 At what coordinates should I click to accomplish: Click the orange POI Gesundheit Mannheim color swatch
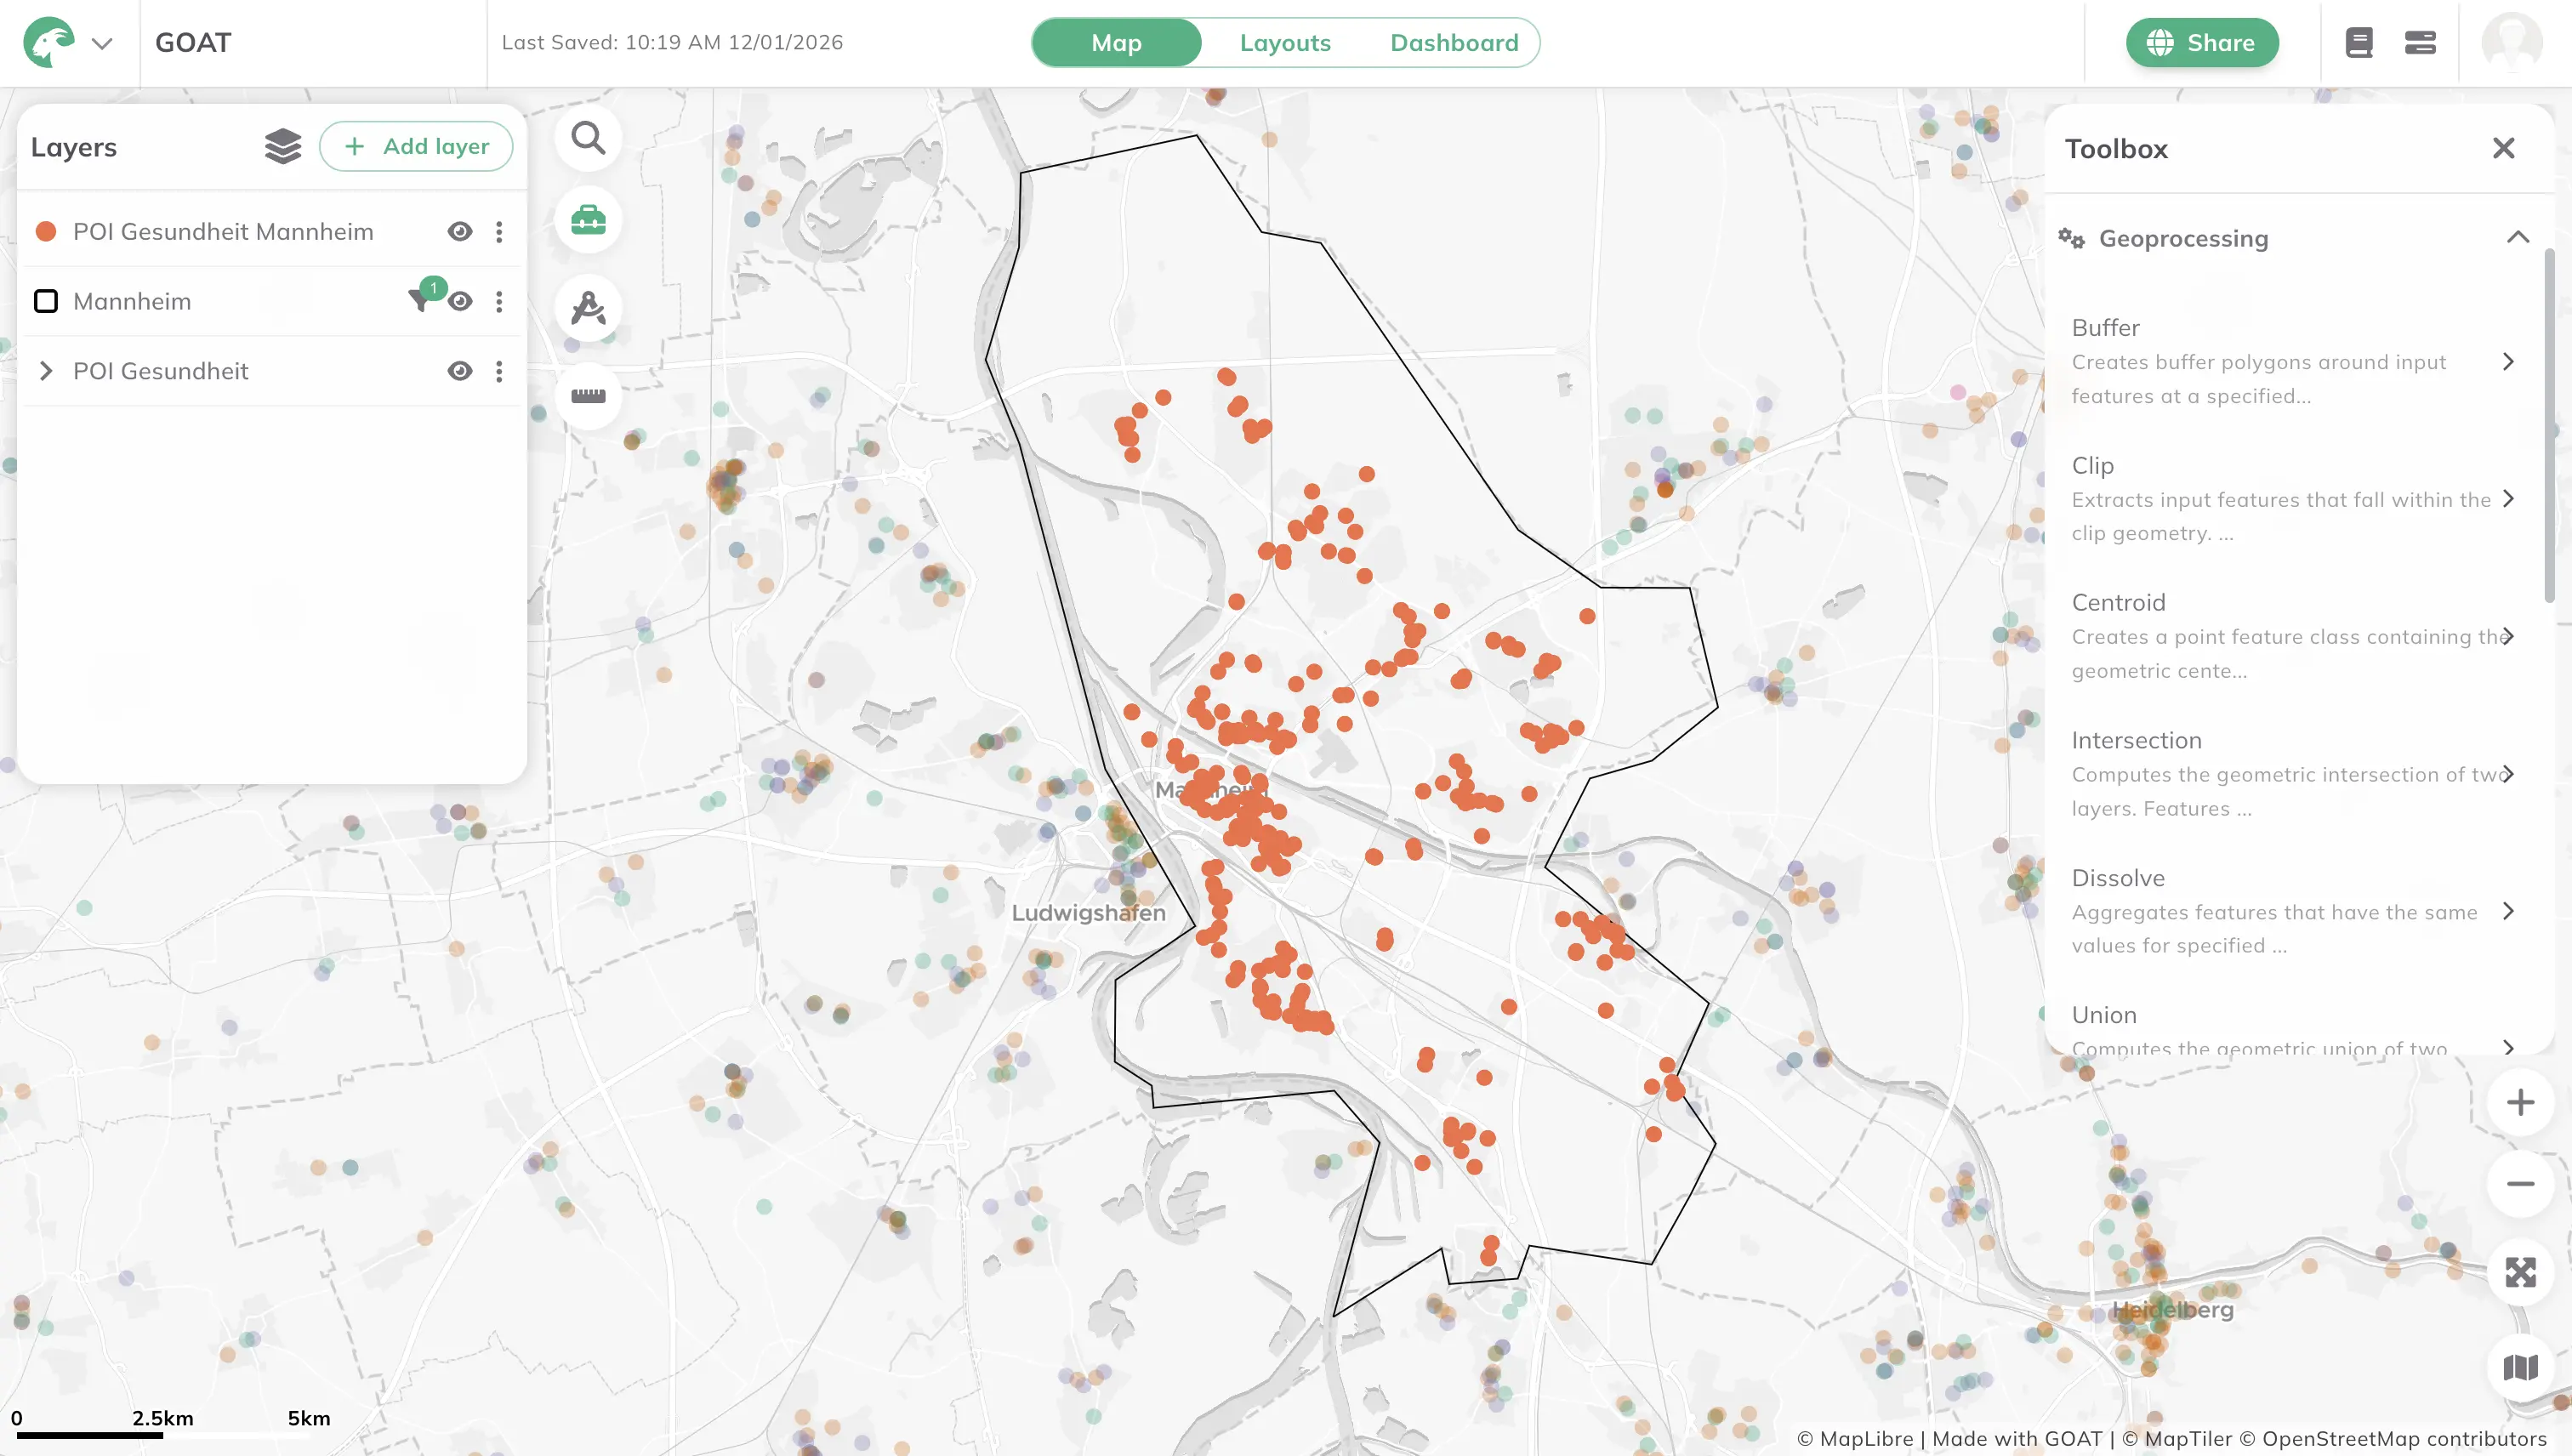[x=46, y=232]
